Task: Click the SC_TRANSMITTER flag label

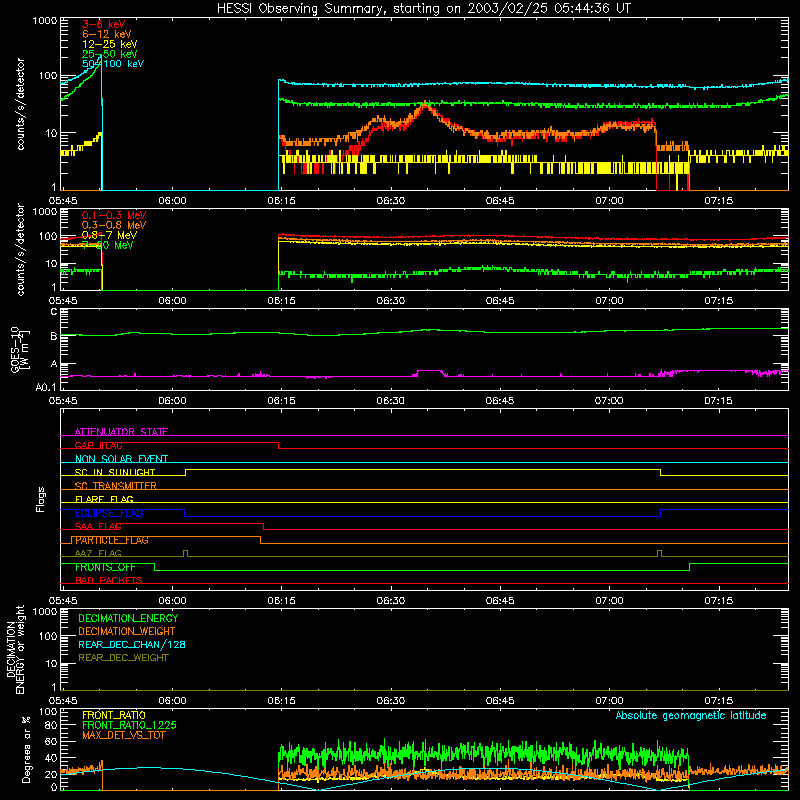Action: [116, 486]
